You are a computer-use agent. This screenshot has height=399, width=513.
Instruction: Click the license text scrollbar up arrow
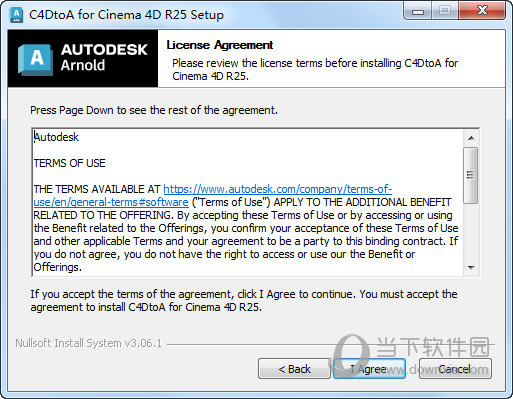471,138
